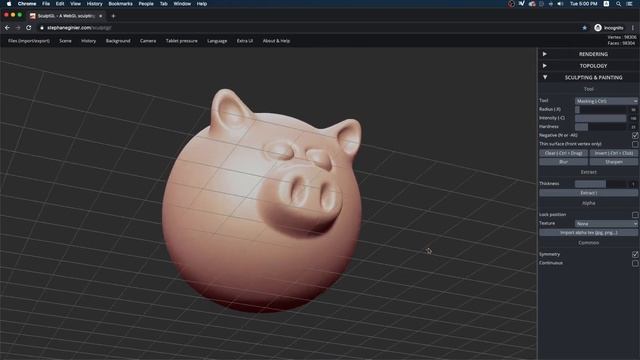
Task: Open Chrome's Bookmarks menu in the macOS menu bar
Action: point(120,4)
